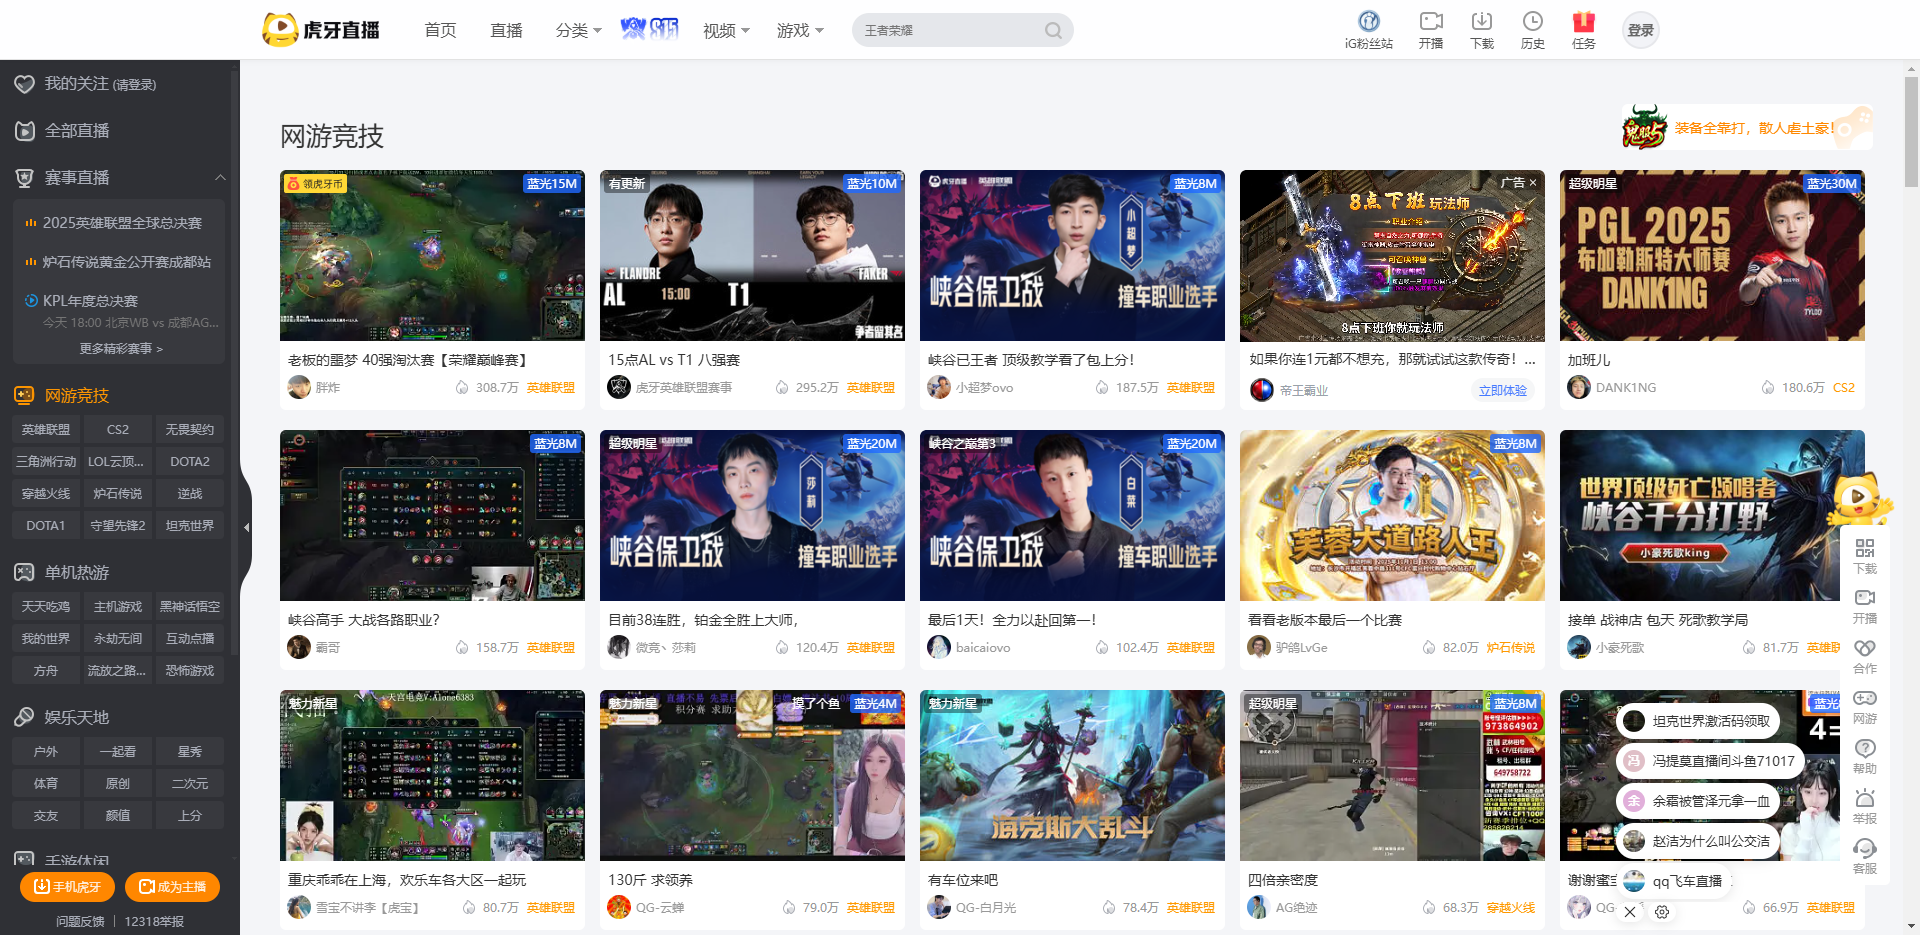Go to the 首页 home tab
The height and width of the screenshot is (935, 1920).
coord(440,31)
